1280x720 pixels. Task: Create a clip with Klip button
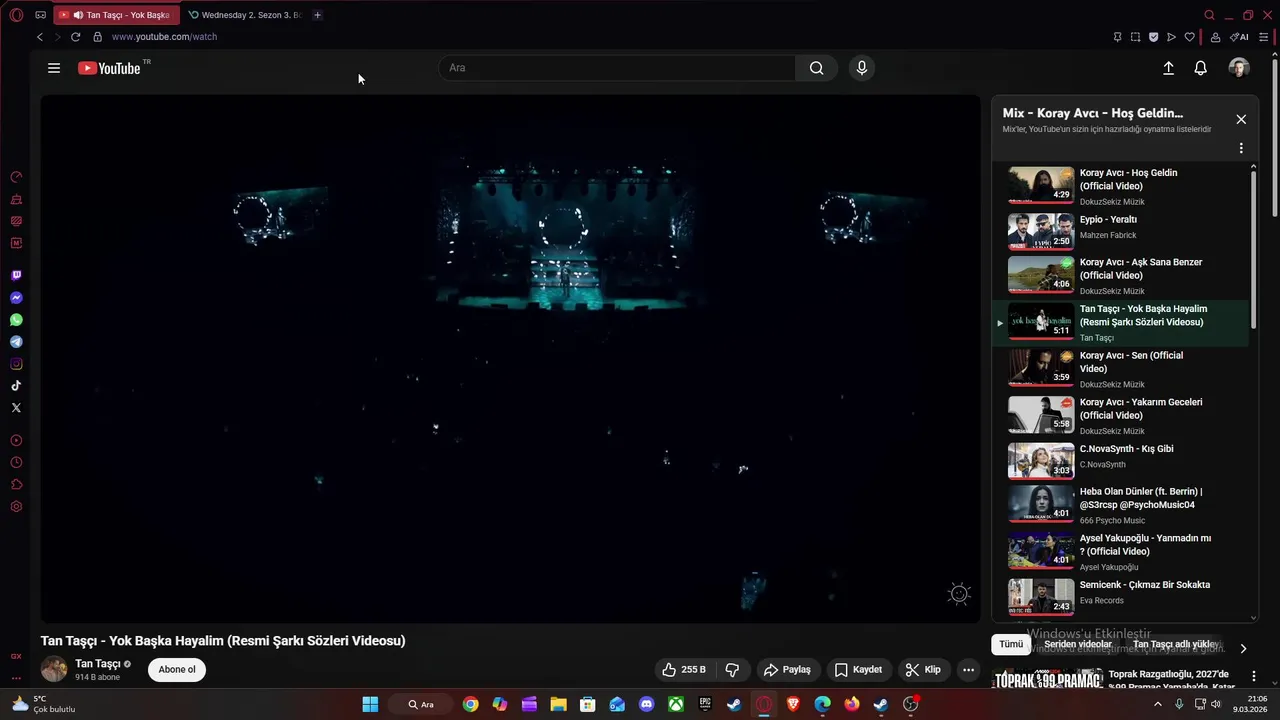(x=923, y=670)
